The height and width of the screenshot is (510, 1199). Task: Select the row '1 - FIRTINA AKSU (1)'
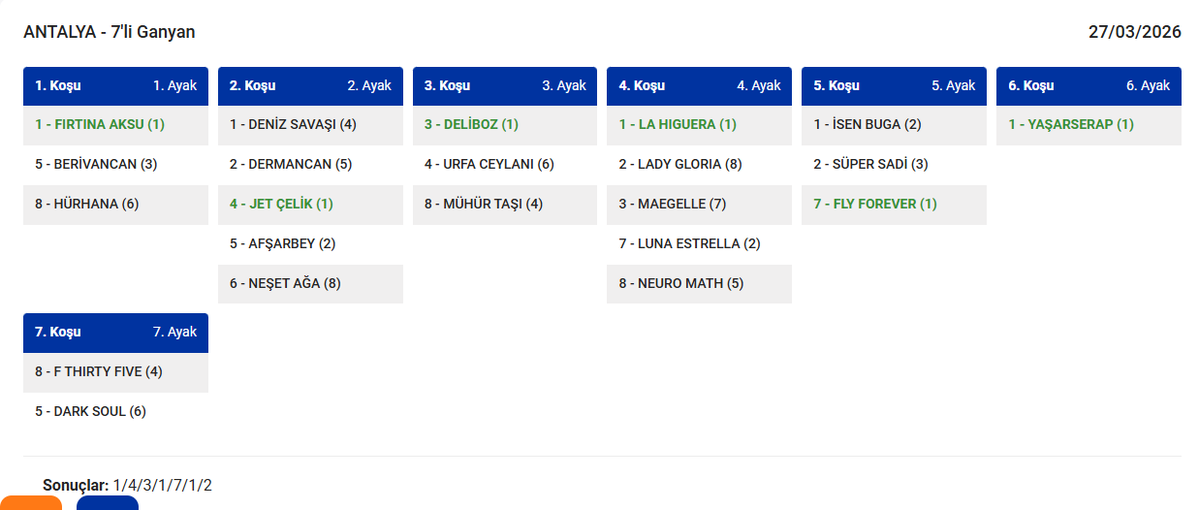[115, 125]
